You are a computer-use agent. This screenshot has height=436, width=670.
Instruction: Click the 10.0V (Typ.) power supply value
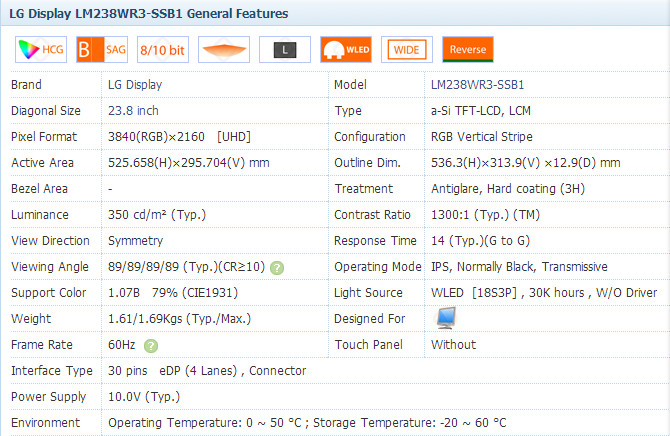144,397
